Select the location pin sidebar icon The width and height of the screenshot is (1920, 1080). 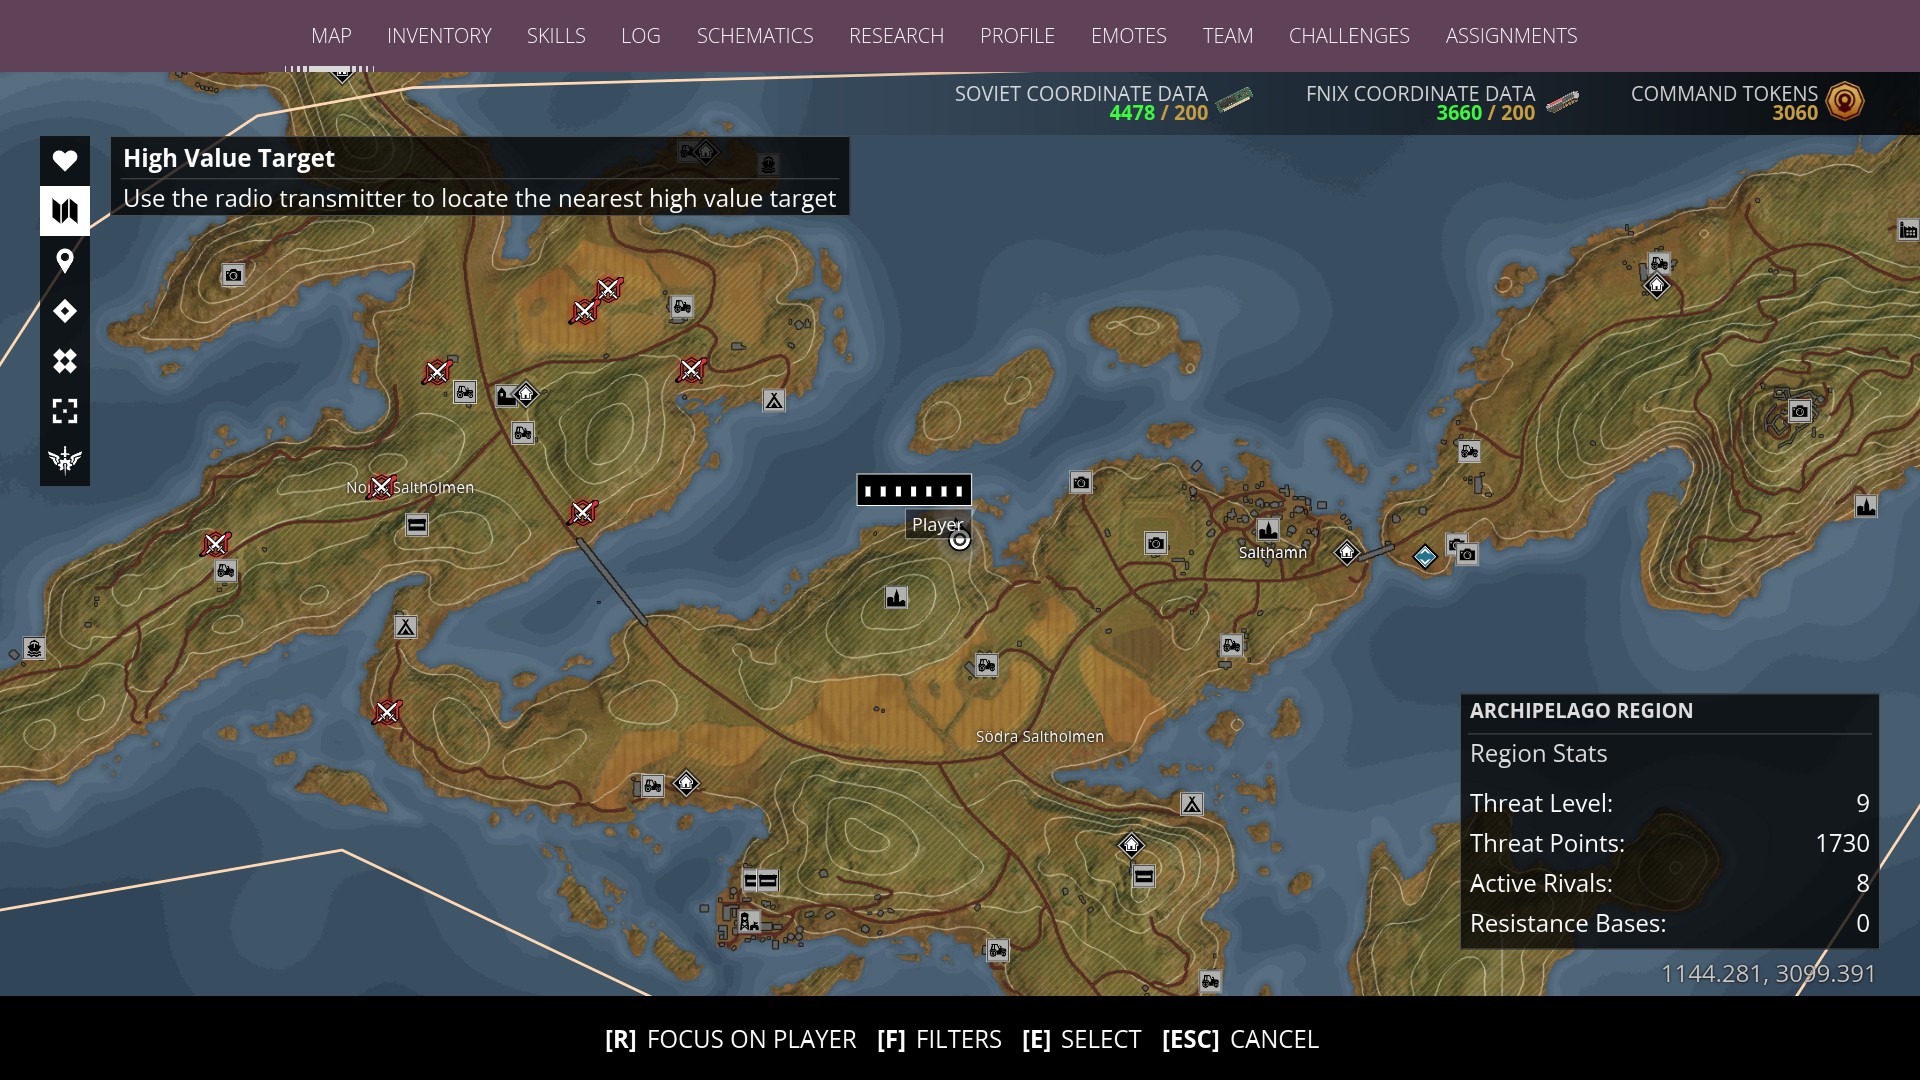click(x=65, y=261)
